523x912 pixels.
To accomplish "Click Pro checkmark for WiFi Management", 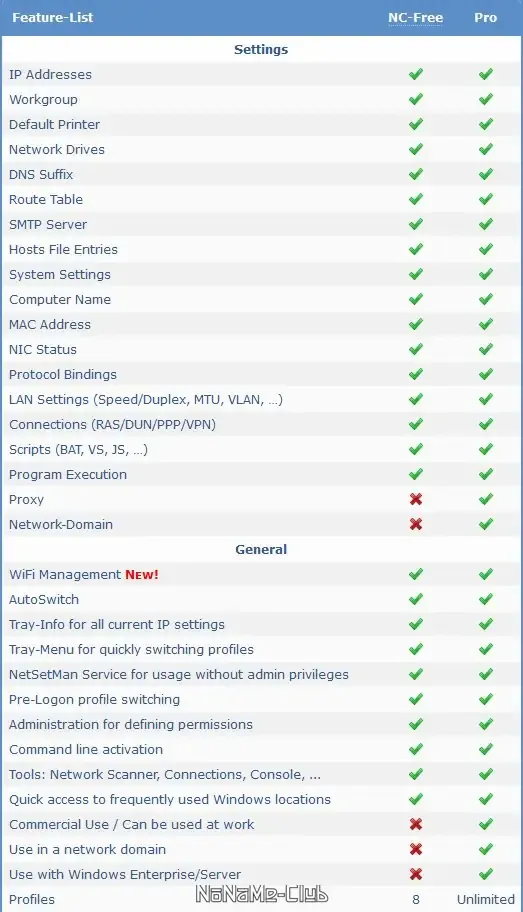I will pyautogui.click(x=486, y=574).
